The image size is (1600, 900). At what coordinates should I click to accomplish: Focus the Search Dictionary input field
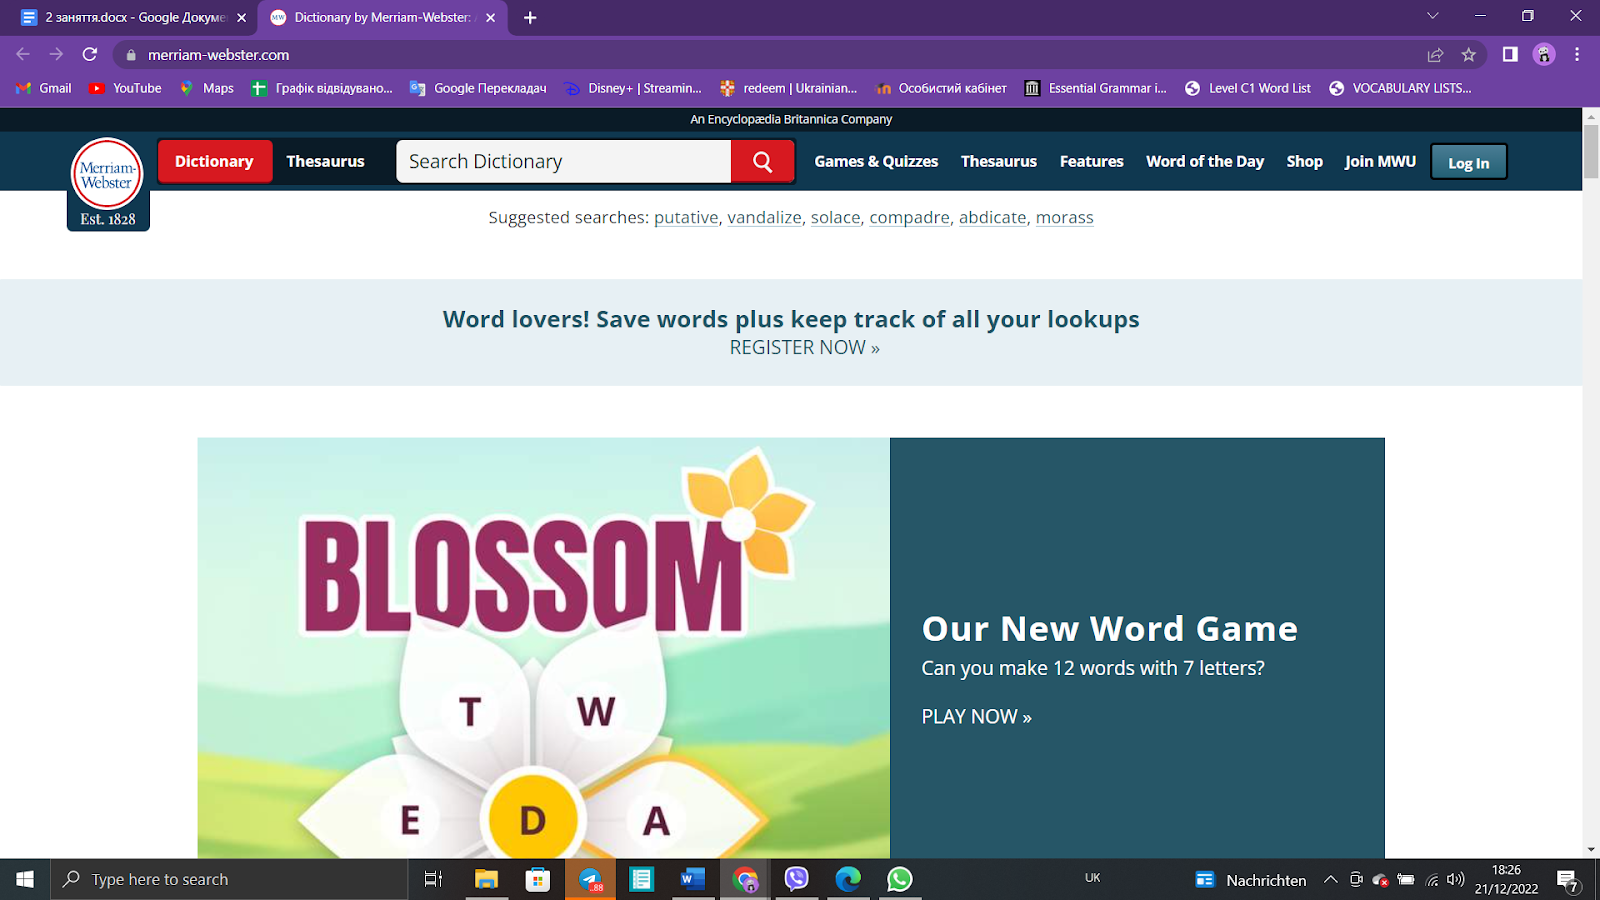[x=564, y=161]
